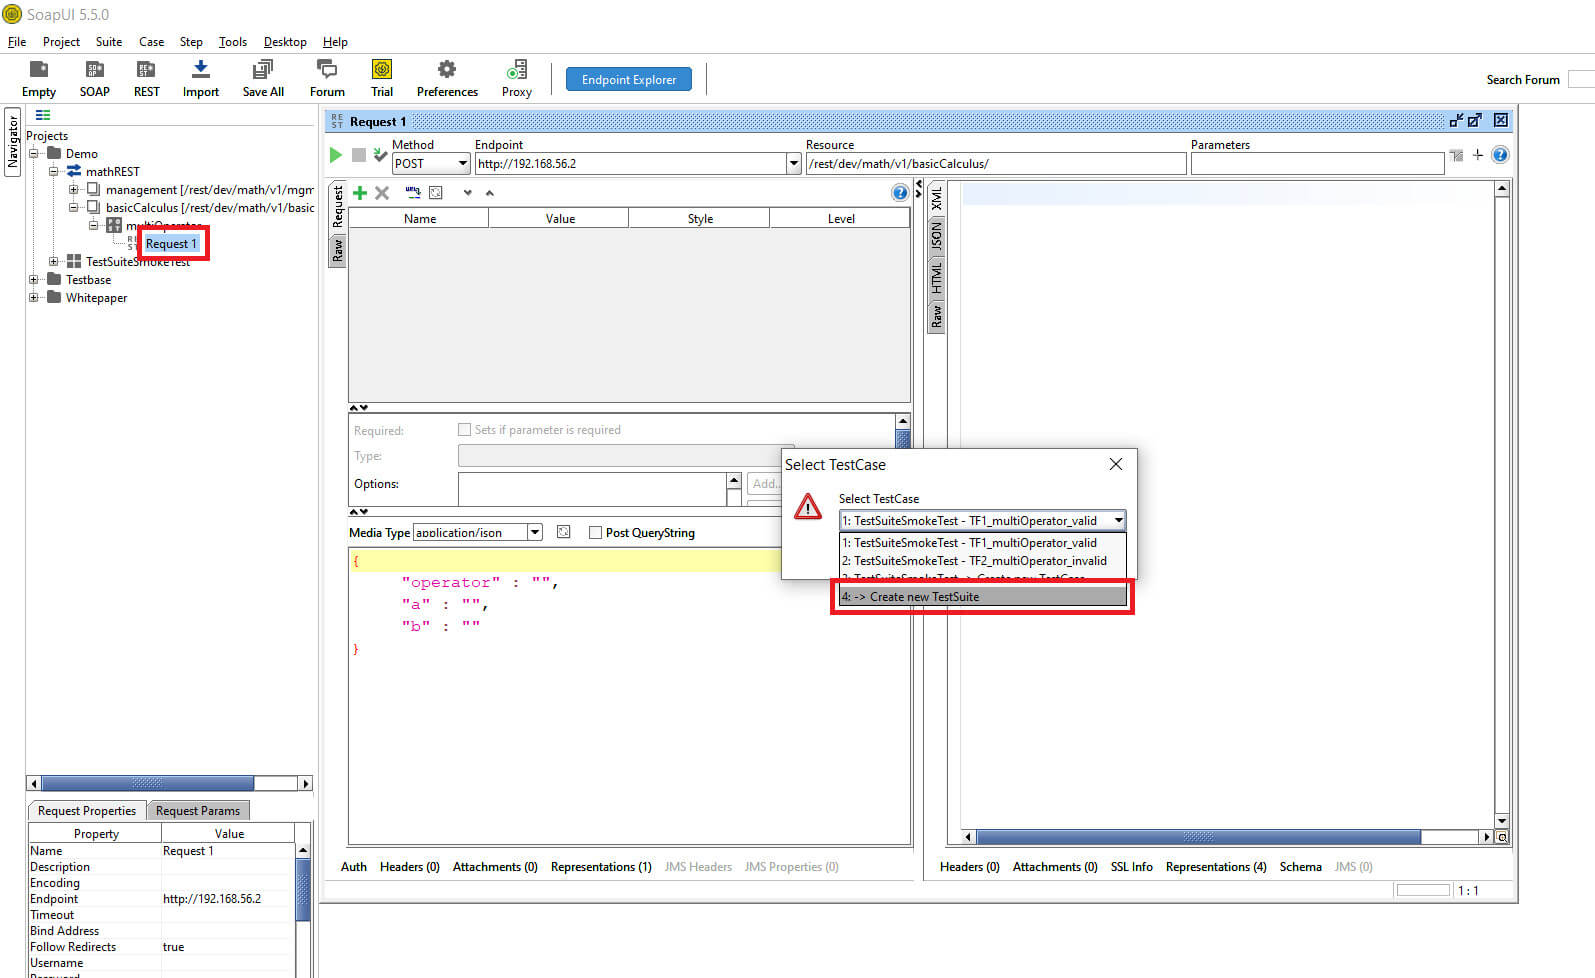
Task: Click plus icon beside Parameters field
Action: tap(1478, 155)
